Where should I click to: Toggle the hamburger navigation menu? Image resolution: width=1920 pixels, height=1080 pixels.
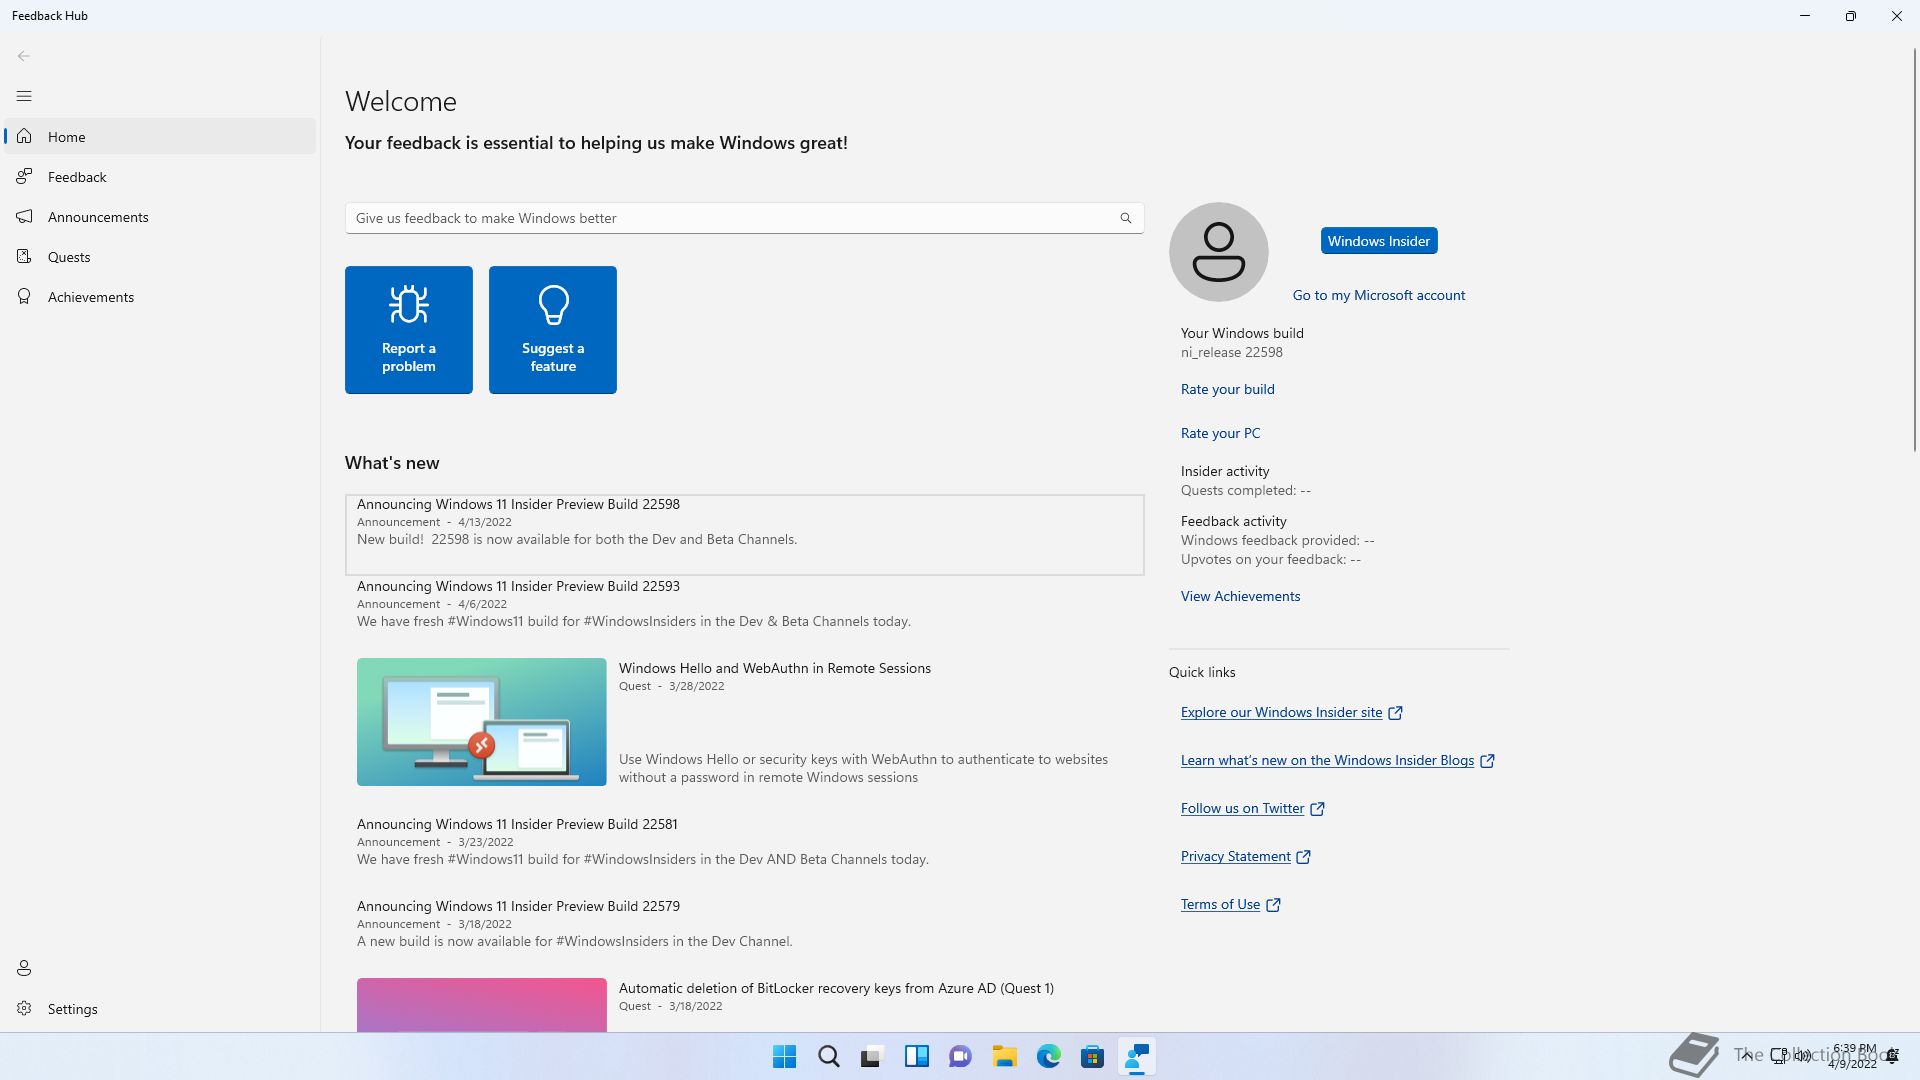pos(24,96)
